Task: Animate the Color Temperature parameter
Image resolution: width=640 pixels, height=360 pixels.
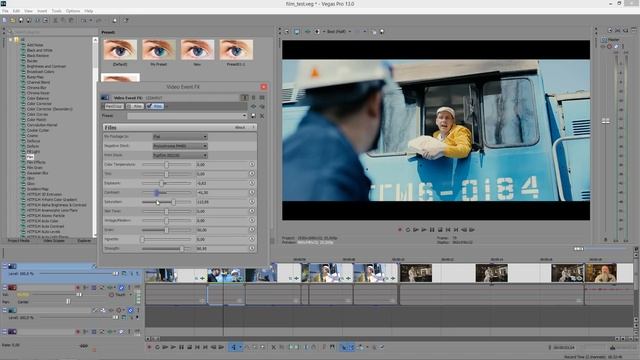Action: point(252,164)
